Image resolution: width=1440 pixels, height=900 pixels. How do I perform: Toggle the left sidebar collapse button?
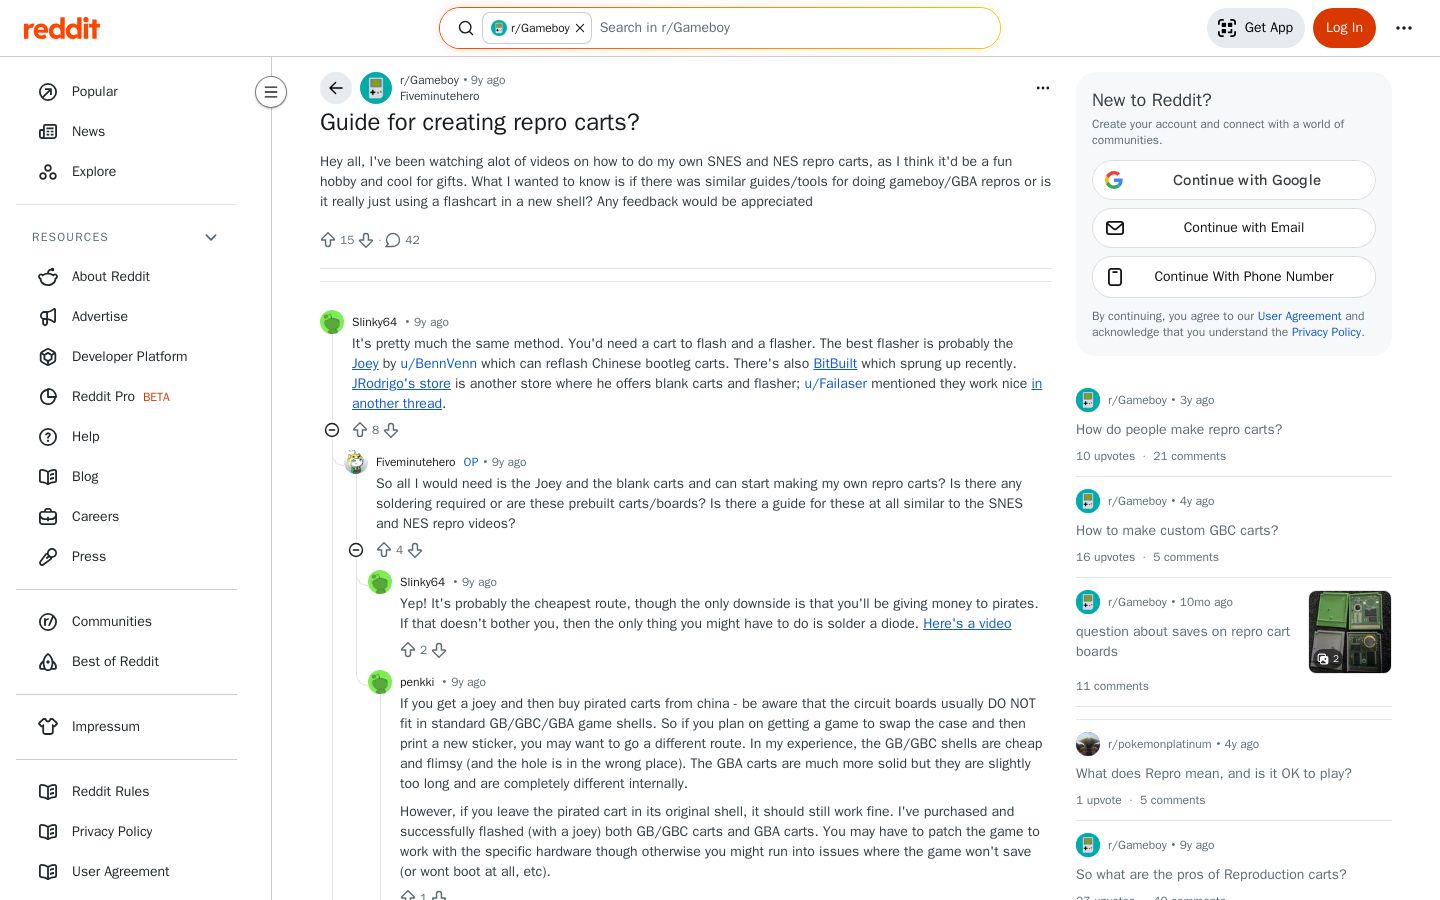point(271,92)
